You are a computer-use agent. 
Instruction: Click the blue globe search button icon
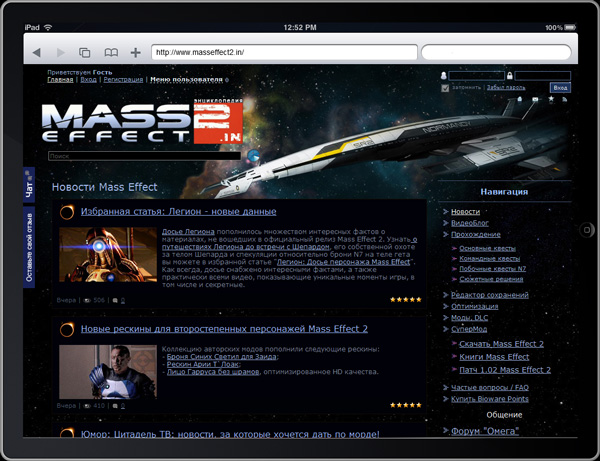point(253,156)
